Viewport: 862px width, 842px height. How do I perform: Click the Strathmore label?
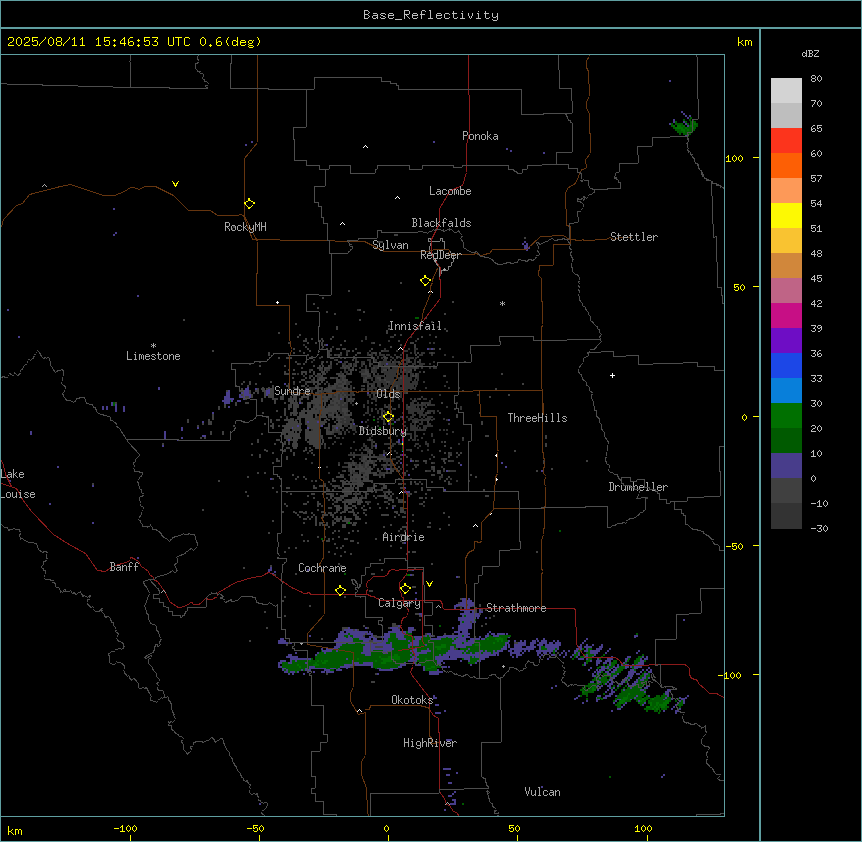tap(516, 608)
